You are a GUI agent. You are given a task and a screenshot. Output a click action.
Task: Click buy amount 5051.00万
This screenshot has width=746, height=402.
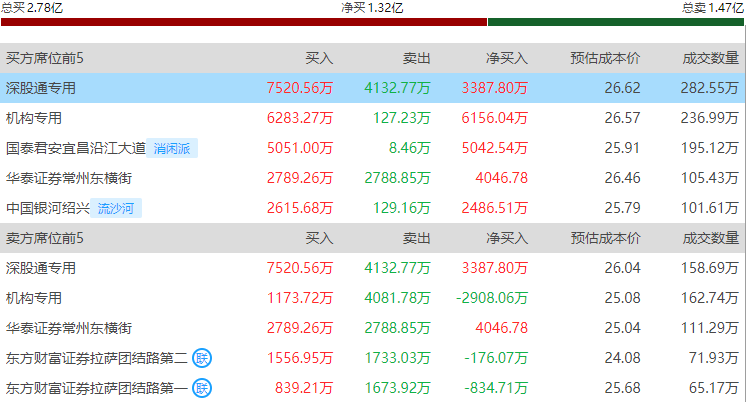tap(300, 148)
